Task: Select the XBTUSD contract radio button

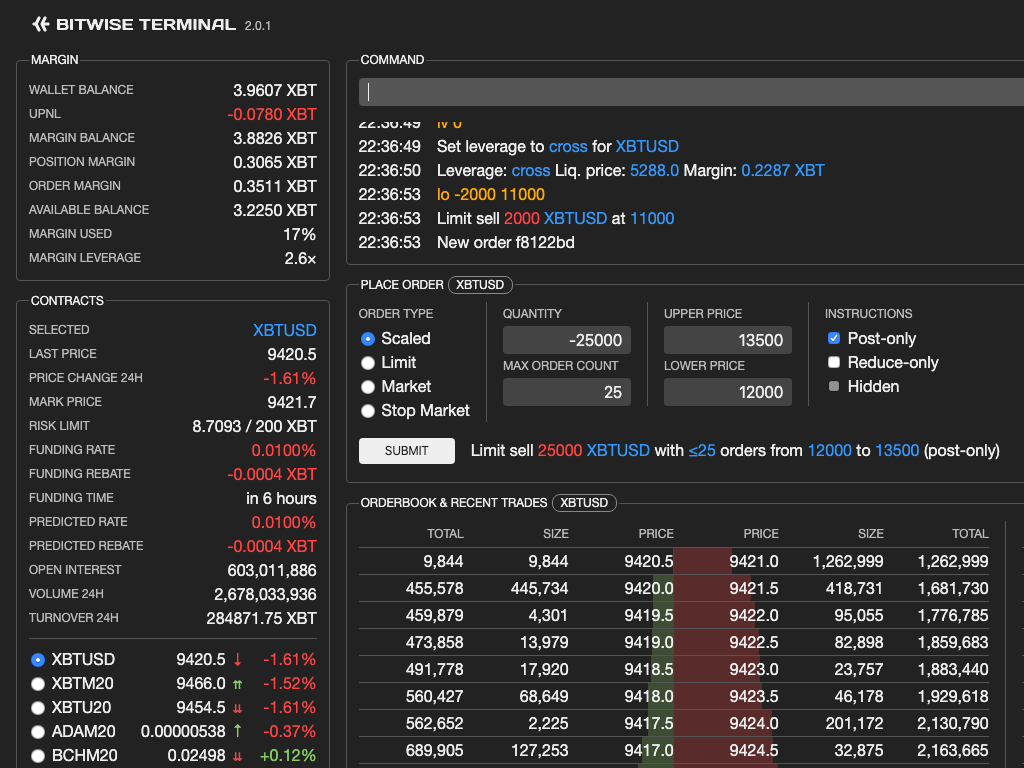Action: [x=38, y=660]
